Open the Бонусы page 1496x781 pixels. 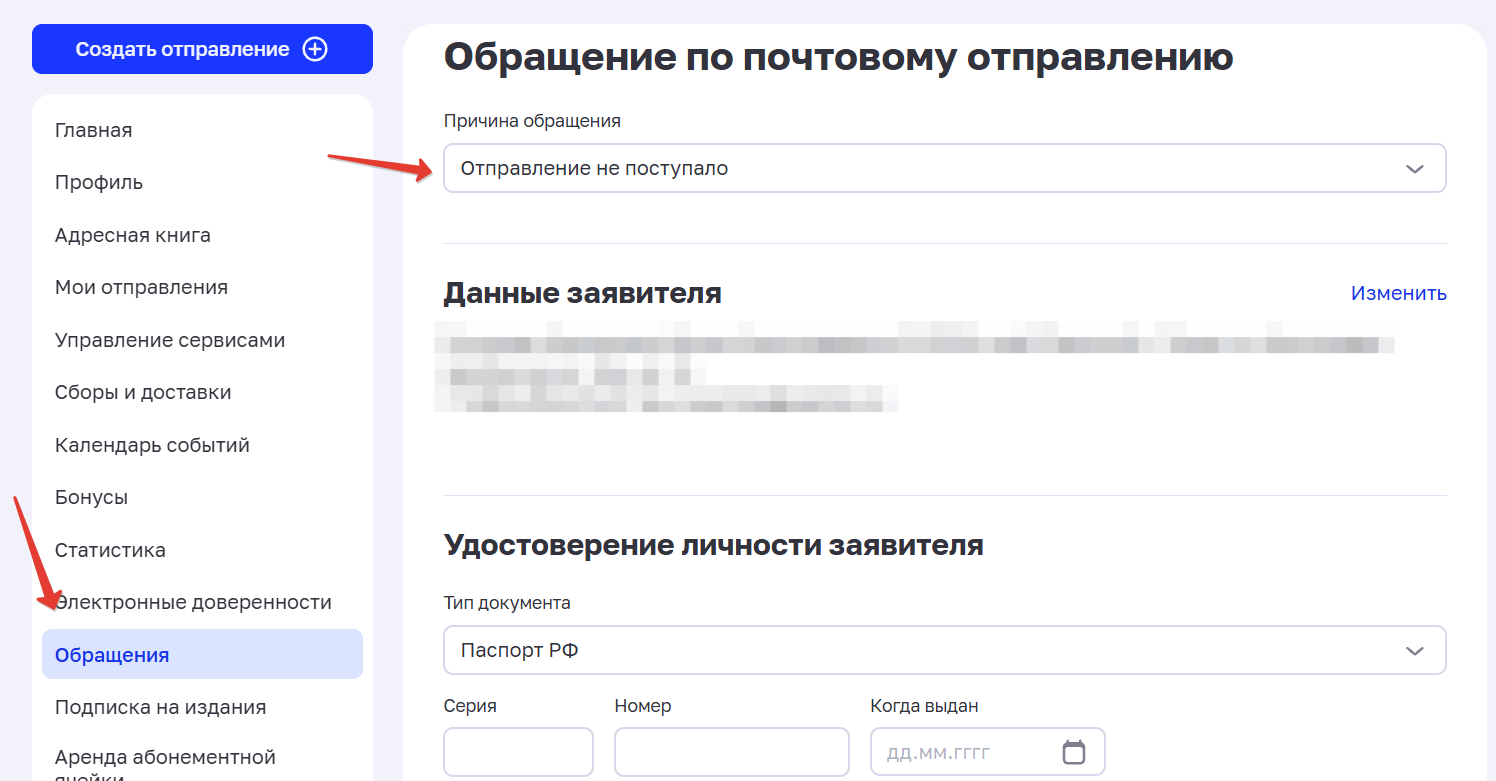(91, 496)
